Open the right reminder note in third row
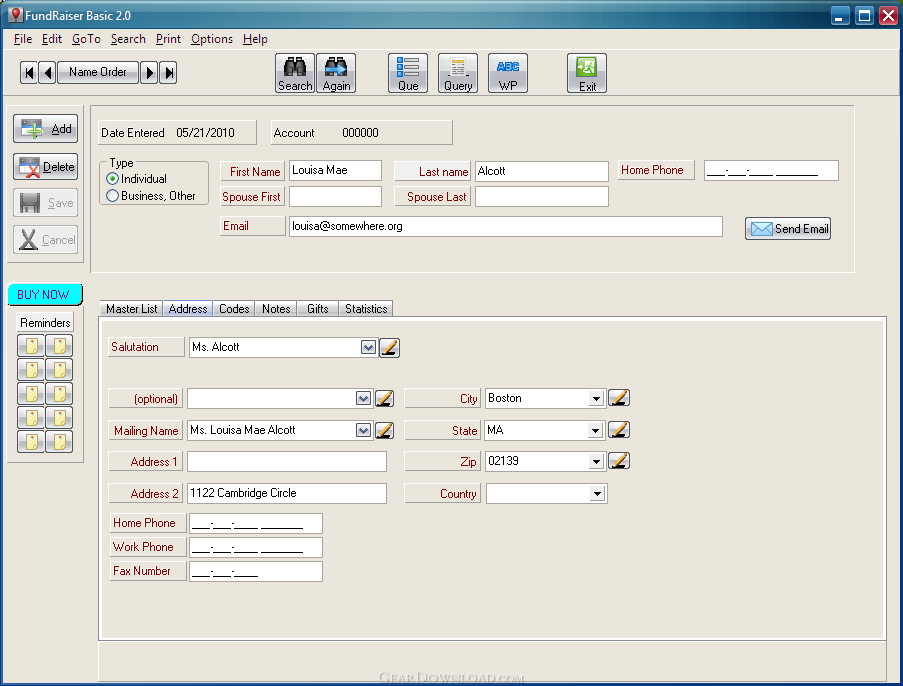The image size is (903, 686). pos(59,394)
